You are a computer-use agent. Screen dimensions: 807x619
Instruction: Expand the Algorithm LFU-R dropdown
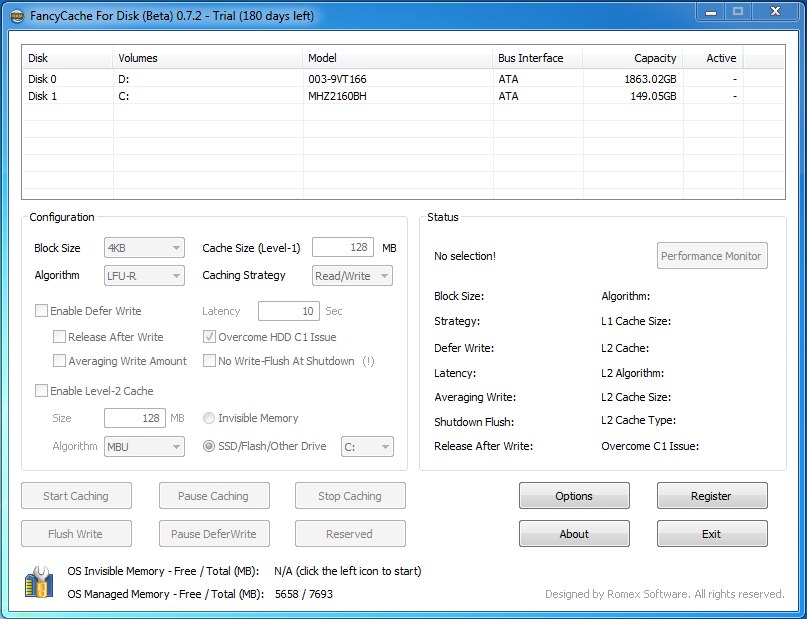(144, 275)
